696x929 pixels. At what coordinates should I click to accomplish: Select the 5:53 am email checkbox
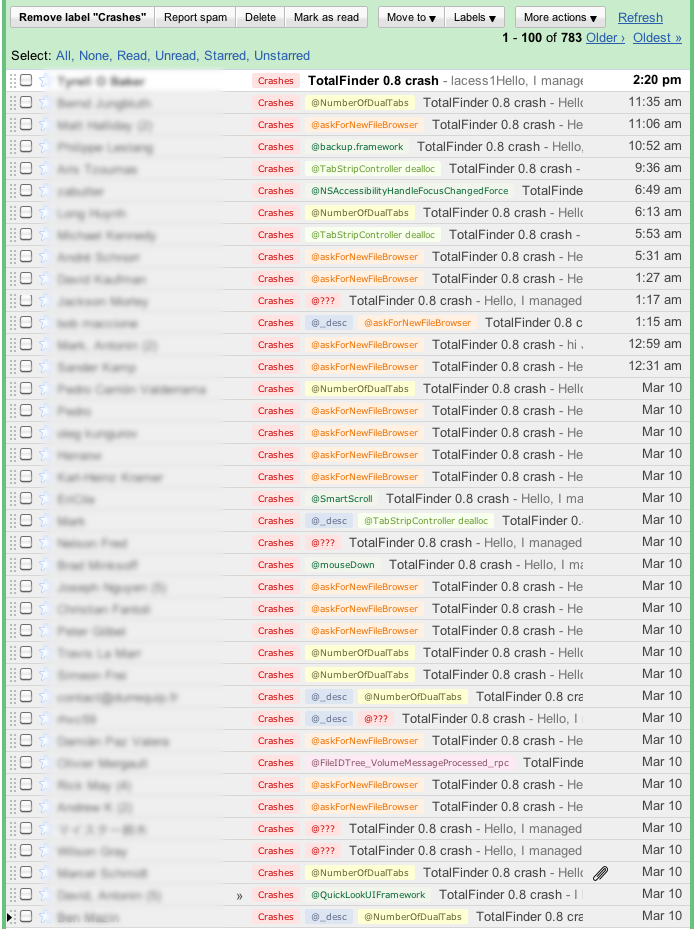click(26, 235)
